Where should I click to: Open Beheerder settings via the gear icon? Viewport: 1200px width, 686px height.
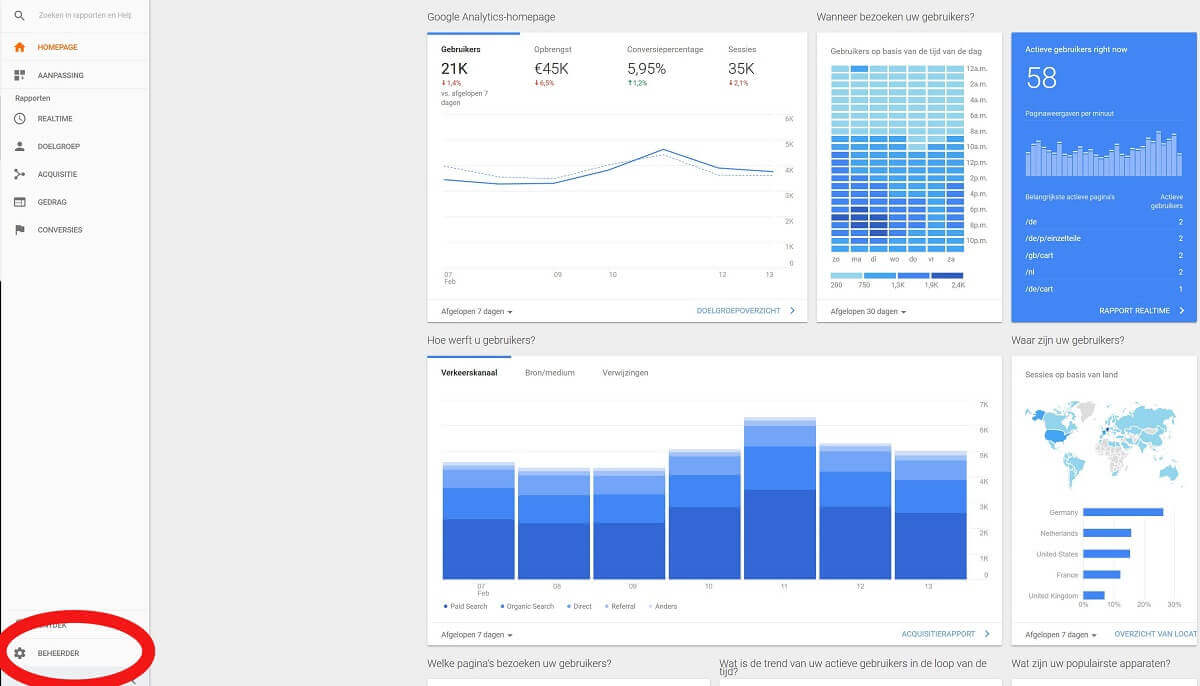19,653
